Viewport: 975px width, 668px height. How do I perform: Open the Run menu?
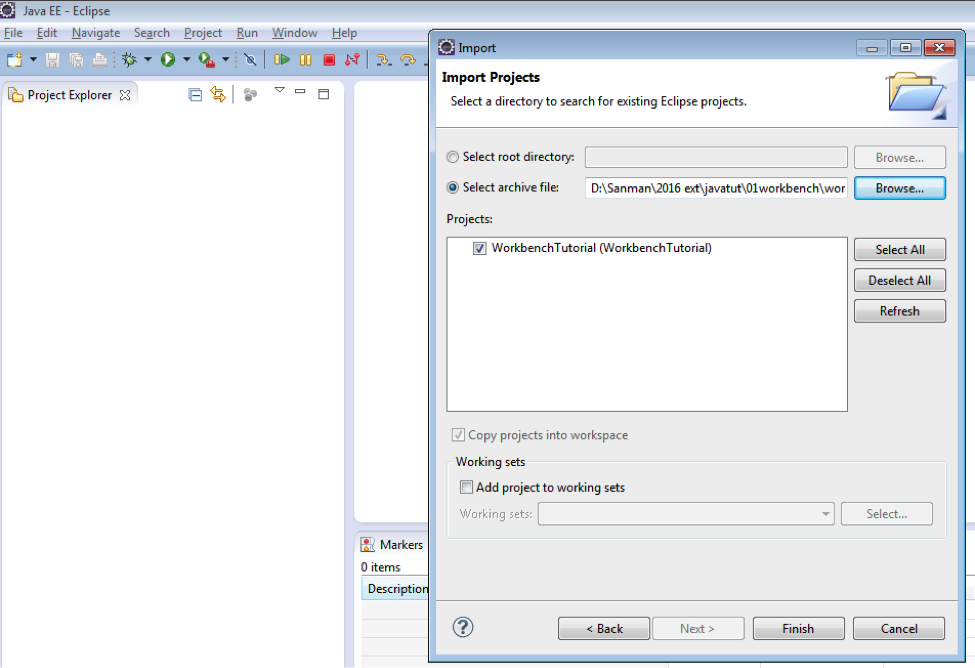pos(247,33)
